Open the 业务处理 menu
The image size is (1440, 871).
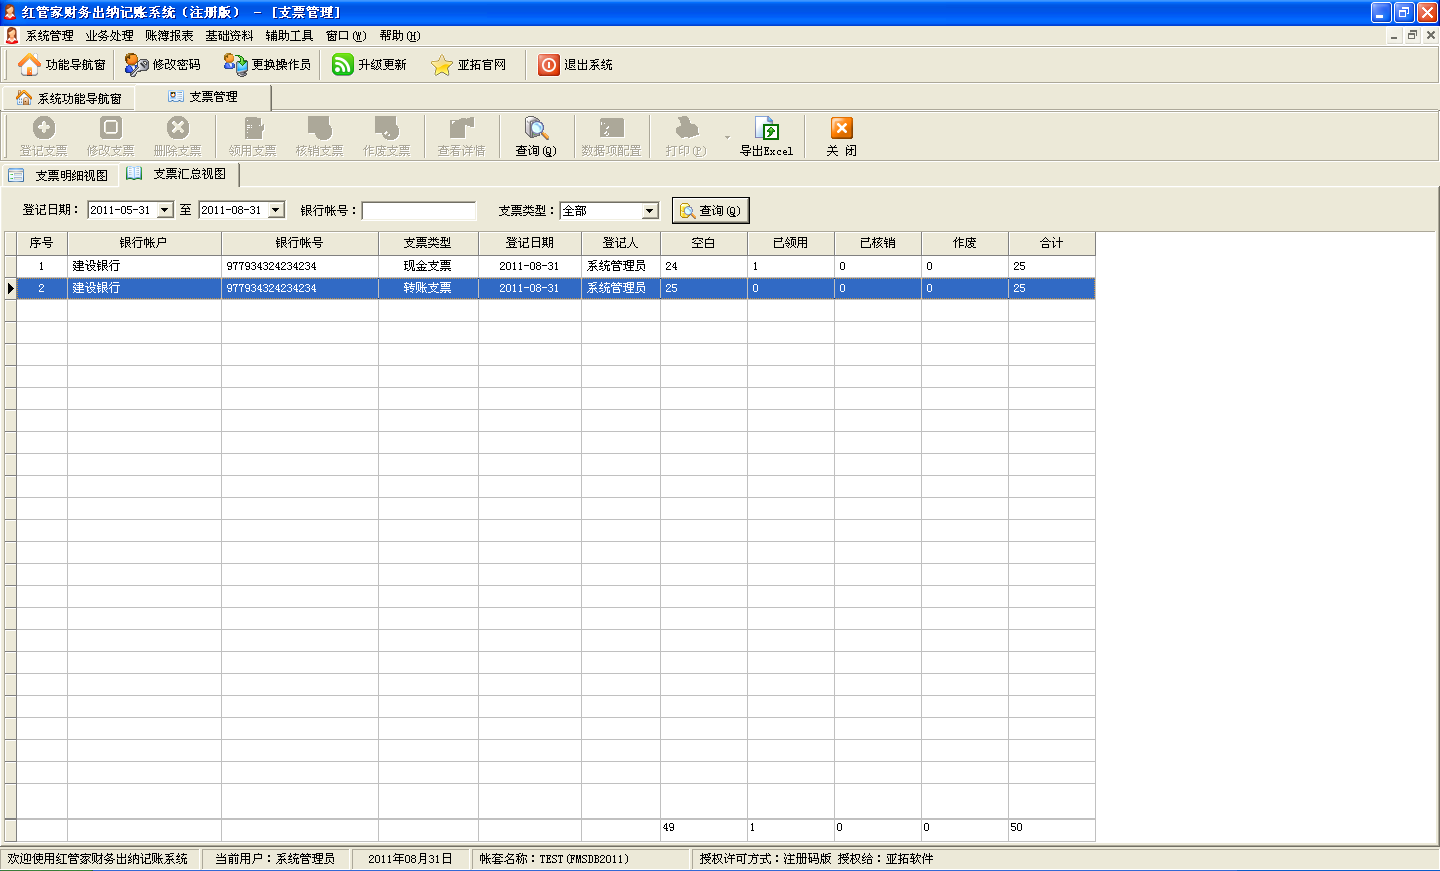coord(109,36)
